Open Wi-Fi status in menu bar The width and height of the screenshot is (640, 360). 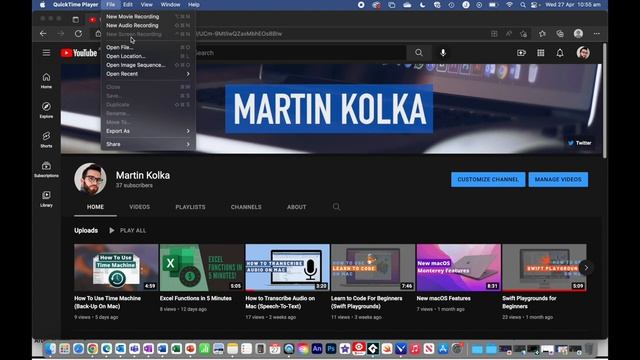[509, 5]
